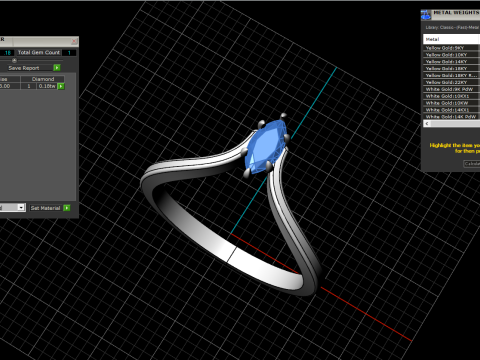Close the gem report panel

[x=74, y=41]
